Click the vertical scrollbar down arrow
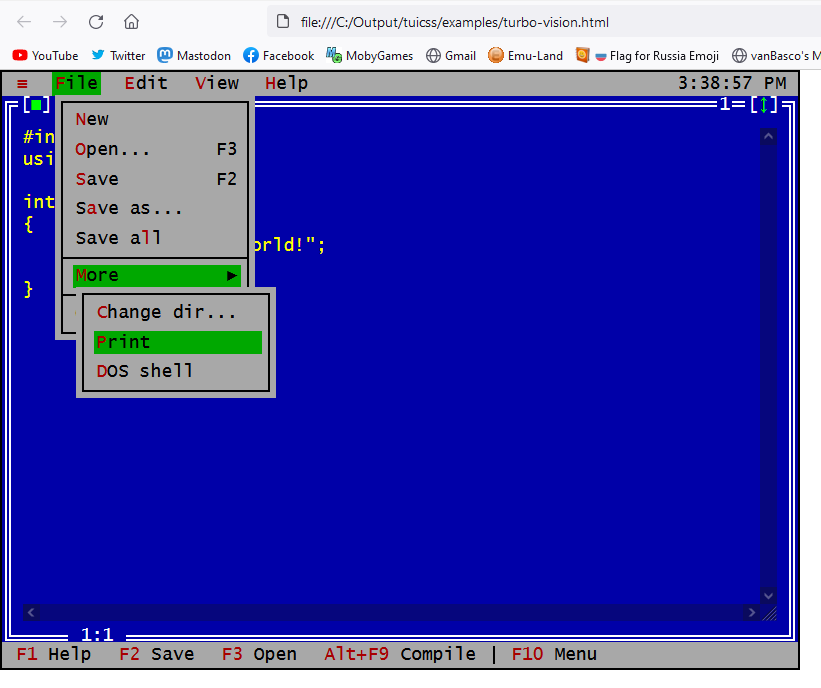This screenshot has width=821, height=688. click(x=768, y=595)
